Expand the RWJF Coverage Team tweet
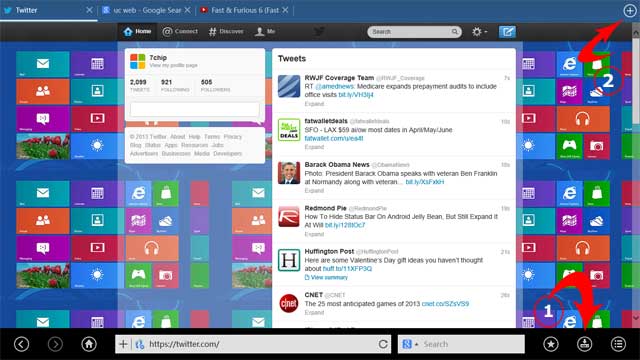The height and width of the screenshot is (360, 640). coord(314,104)
